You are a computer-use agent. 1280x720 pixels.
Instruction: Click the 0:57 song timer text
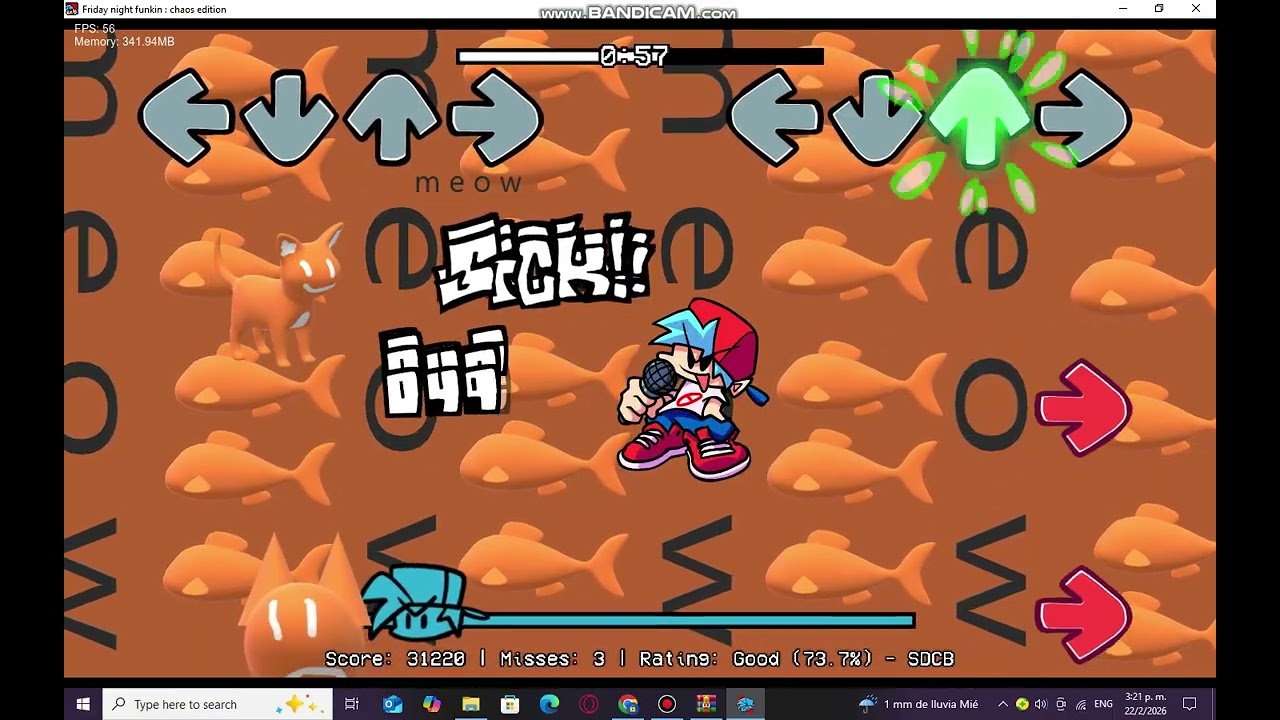pyautogui.click(x=634, y=56)
